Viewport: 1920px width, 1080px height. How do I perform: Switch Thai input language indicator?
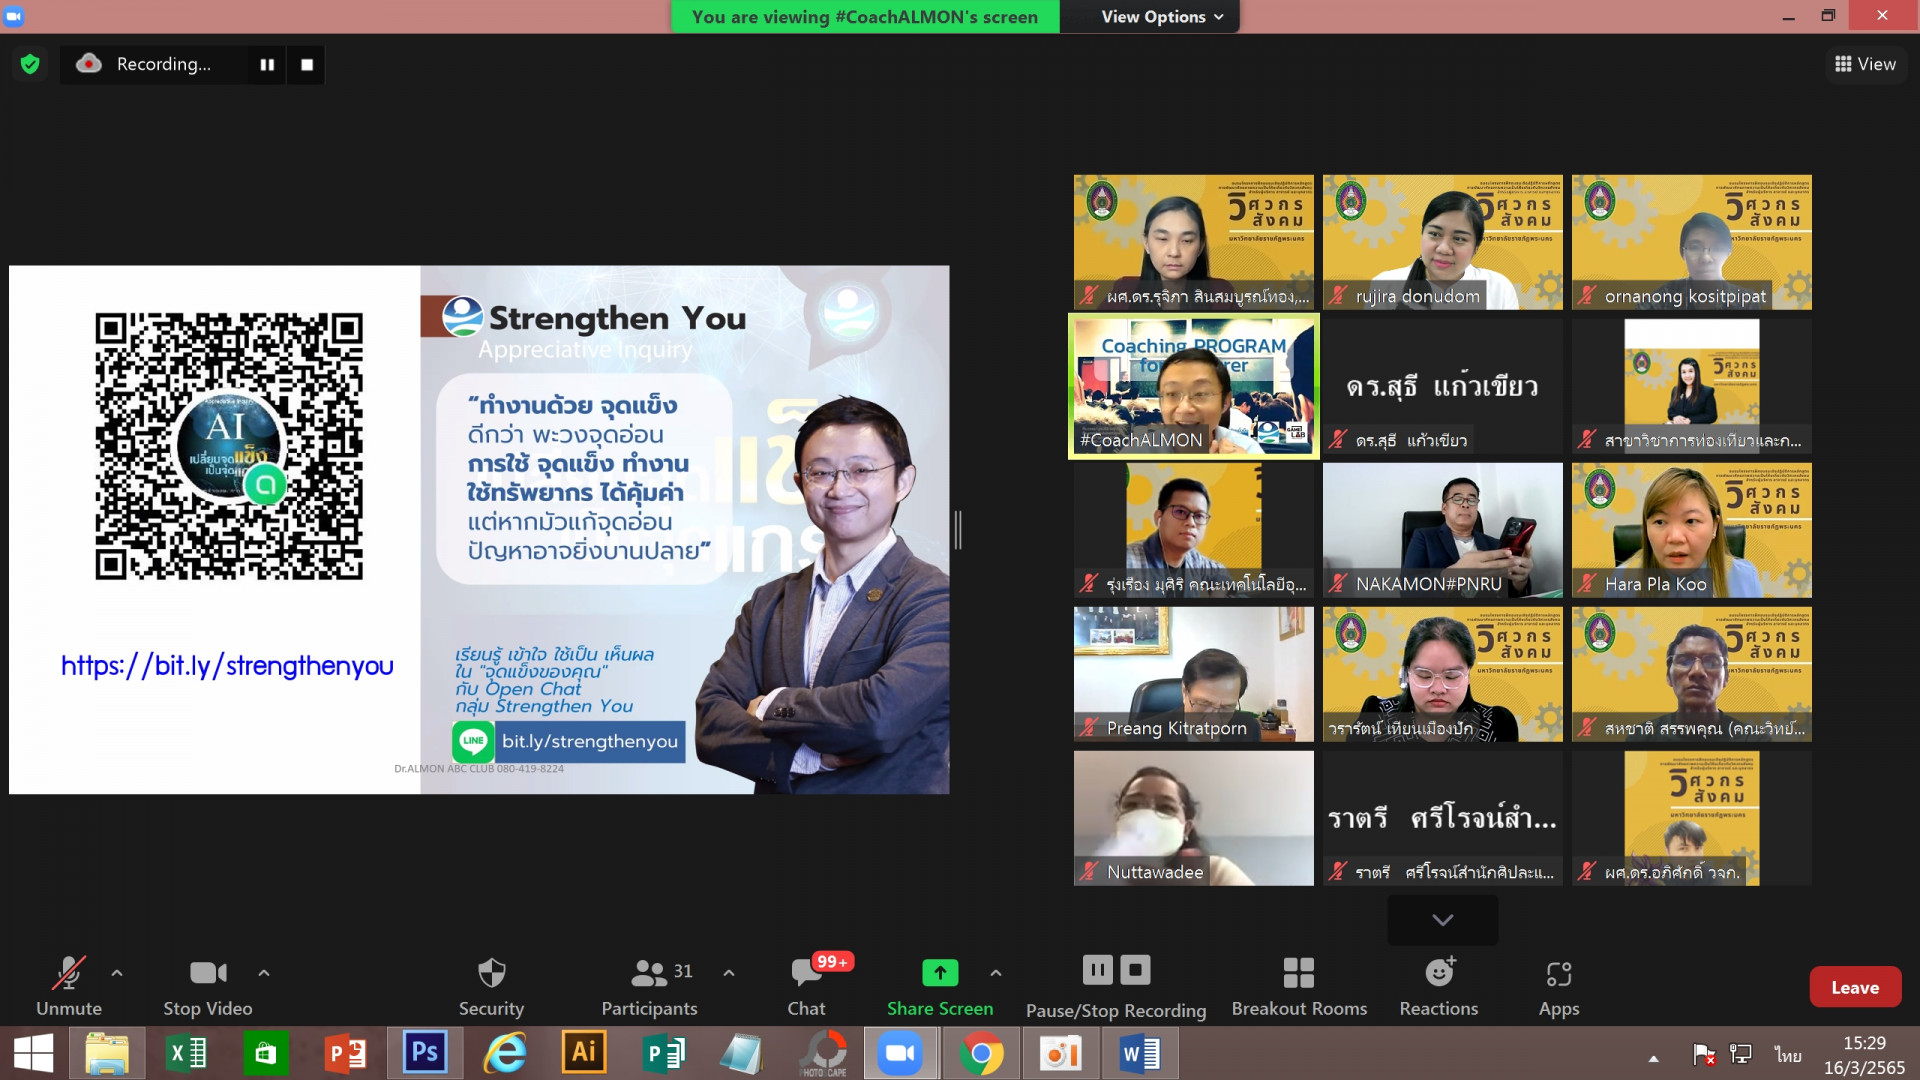[1788, 1055]
